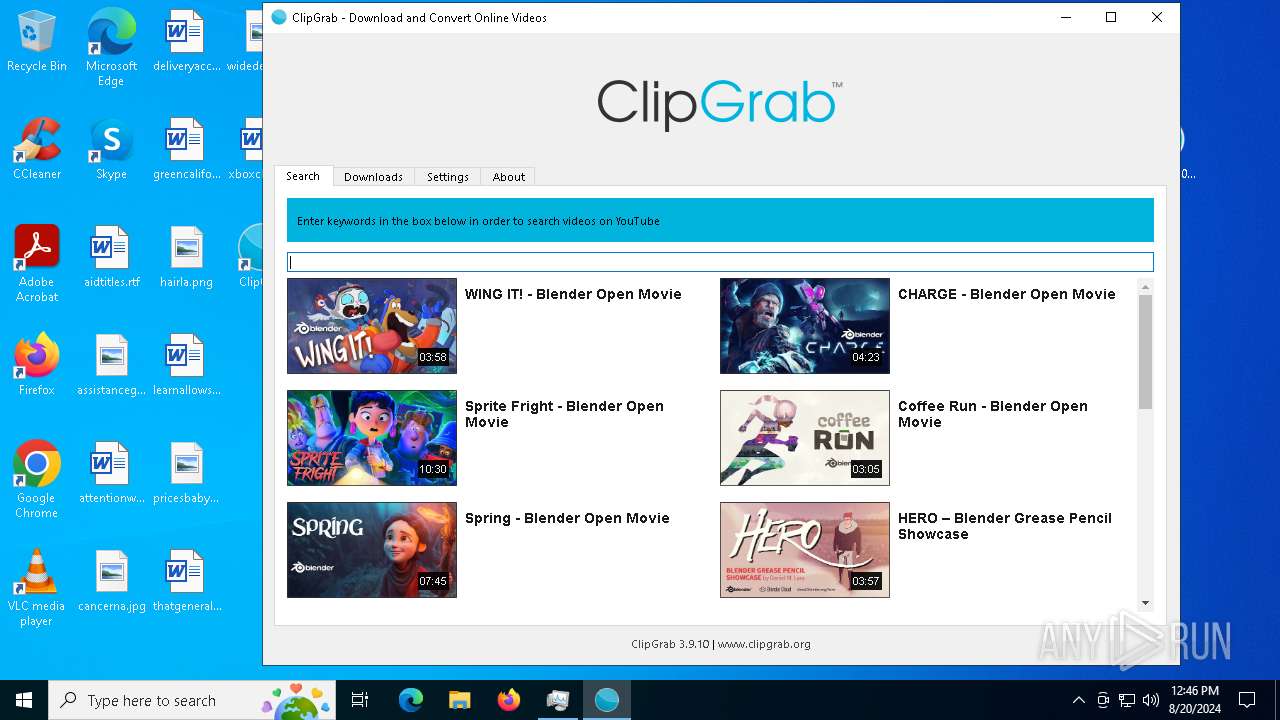The image size is (1280, 720).
Task: Focus the YouTube keyword search box
Action: coord(720,262)
